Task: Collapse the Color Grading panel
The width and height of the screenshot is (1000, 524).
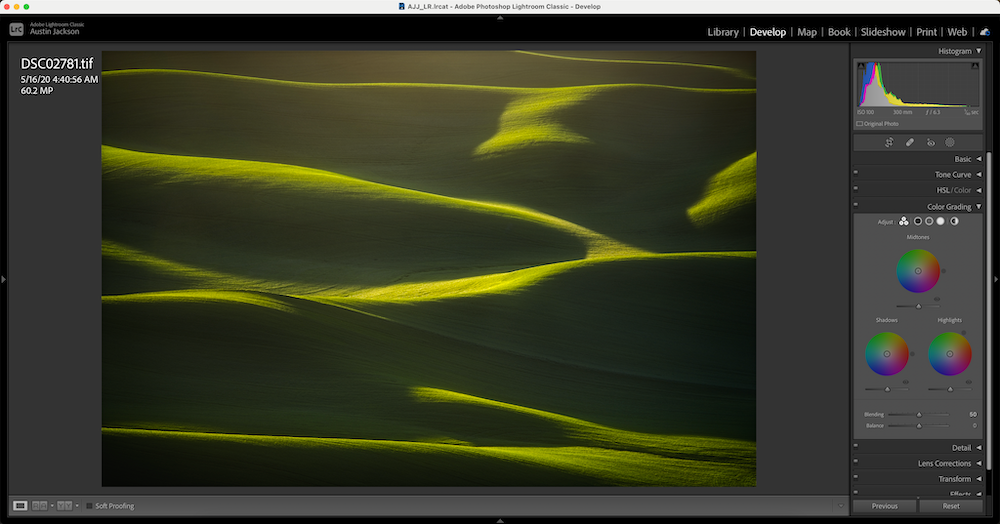Action: point(979,207)
